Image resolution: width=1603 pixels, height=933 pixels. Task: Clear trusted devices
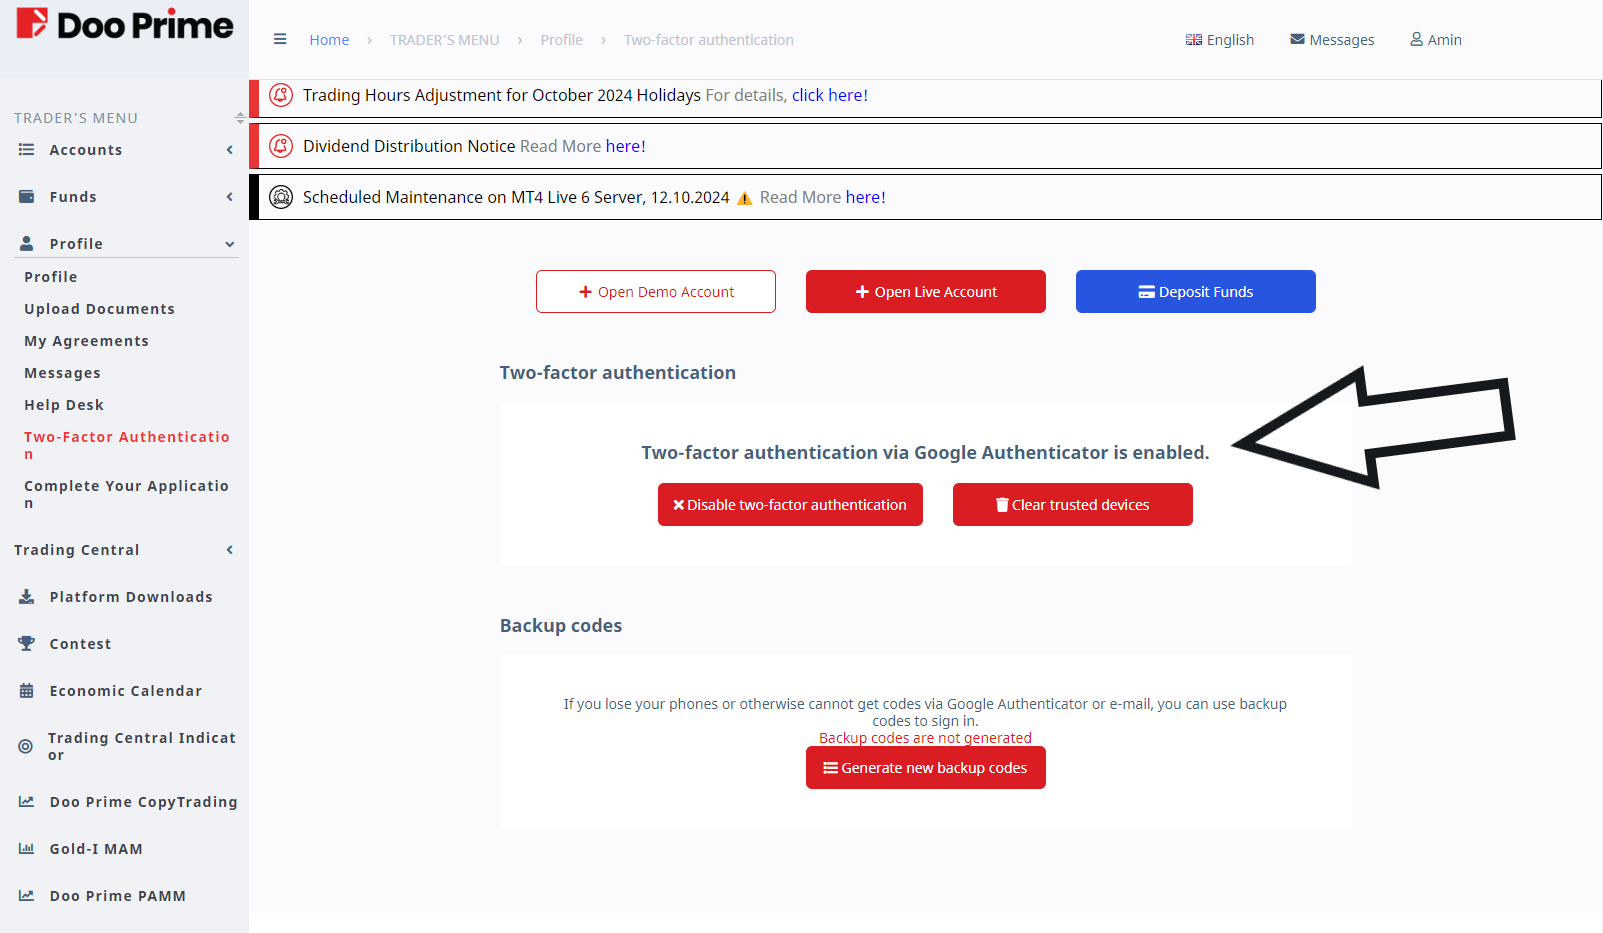pos(1073,505)
